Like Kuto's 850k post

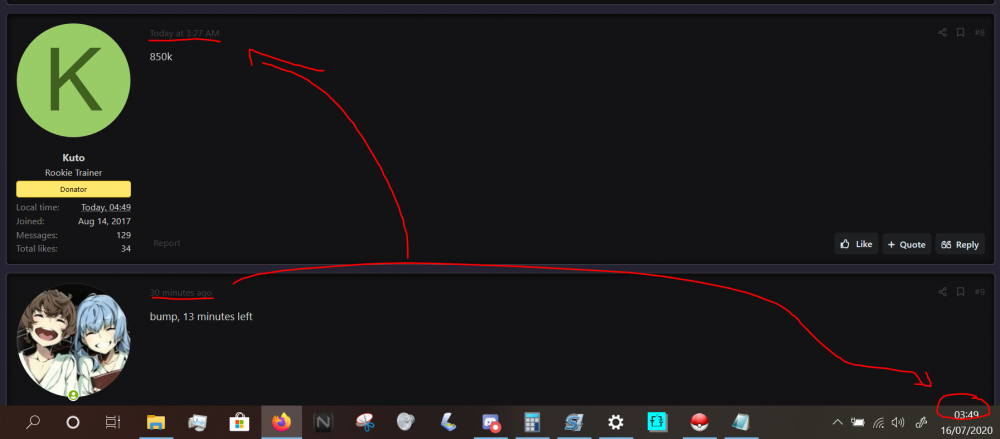pos(856,244)
